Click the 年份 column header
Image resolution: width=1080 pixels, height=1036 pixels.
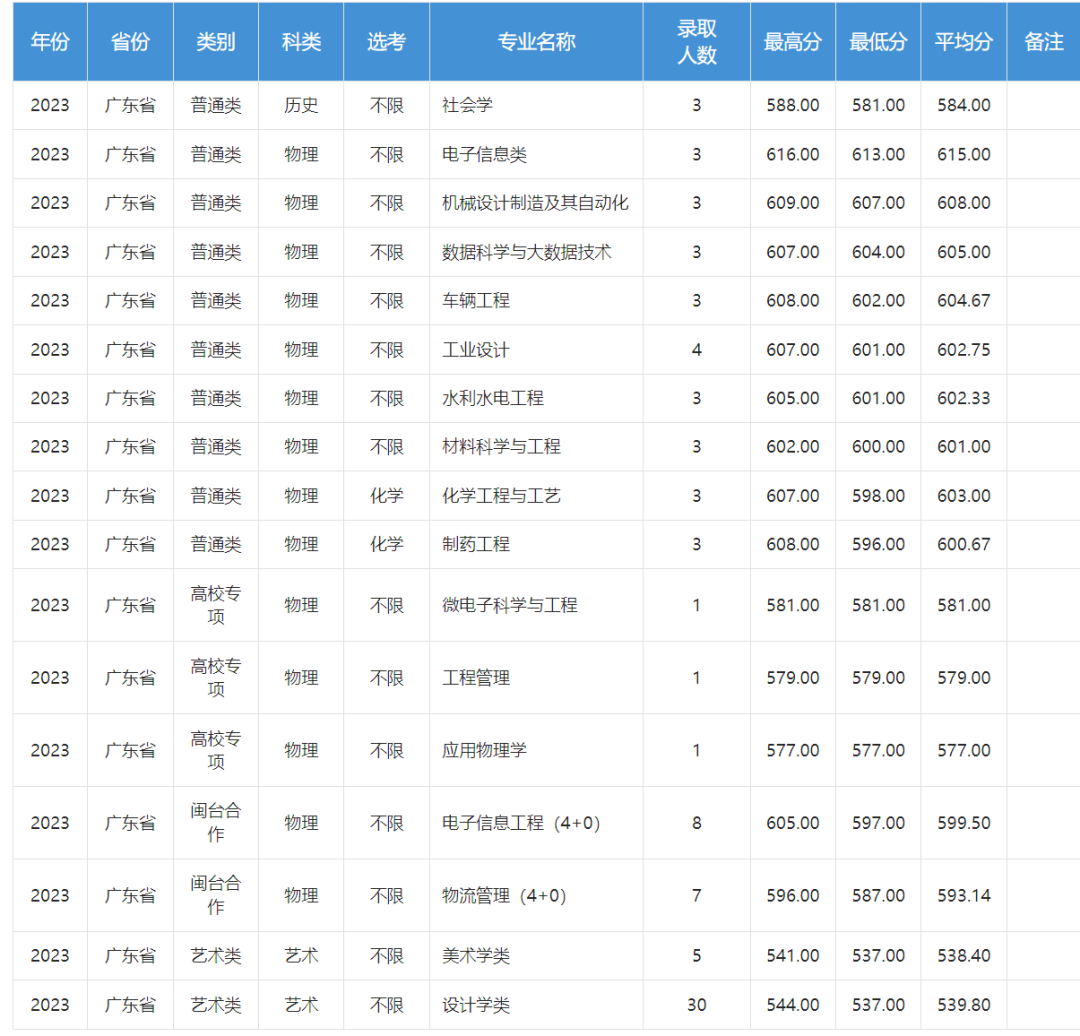pos(50,42)
